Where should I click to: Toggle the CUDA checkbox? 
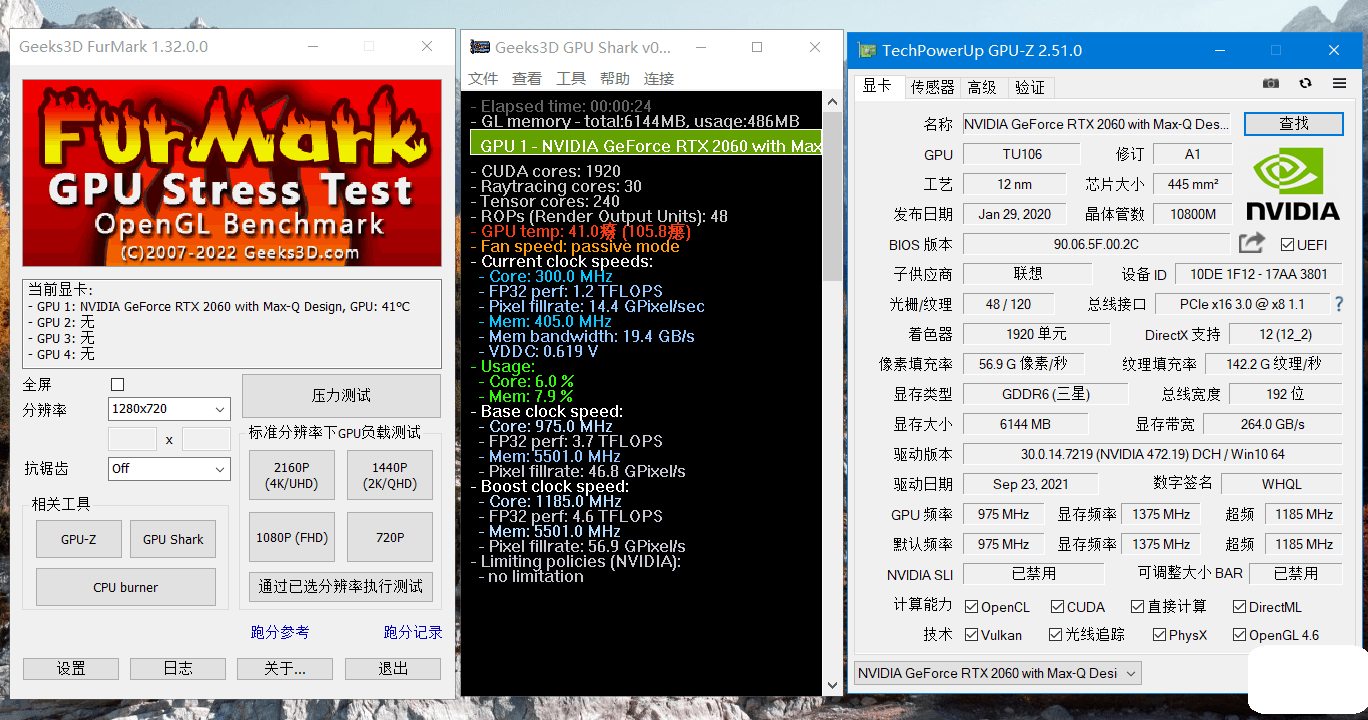click(1057, 607)
